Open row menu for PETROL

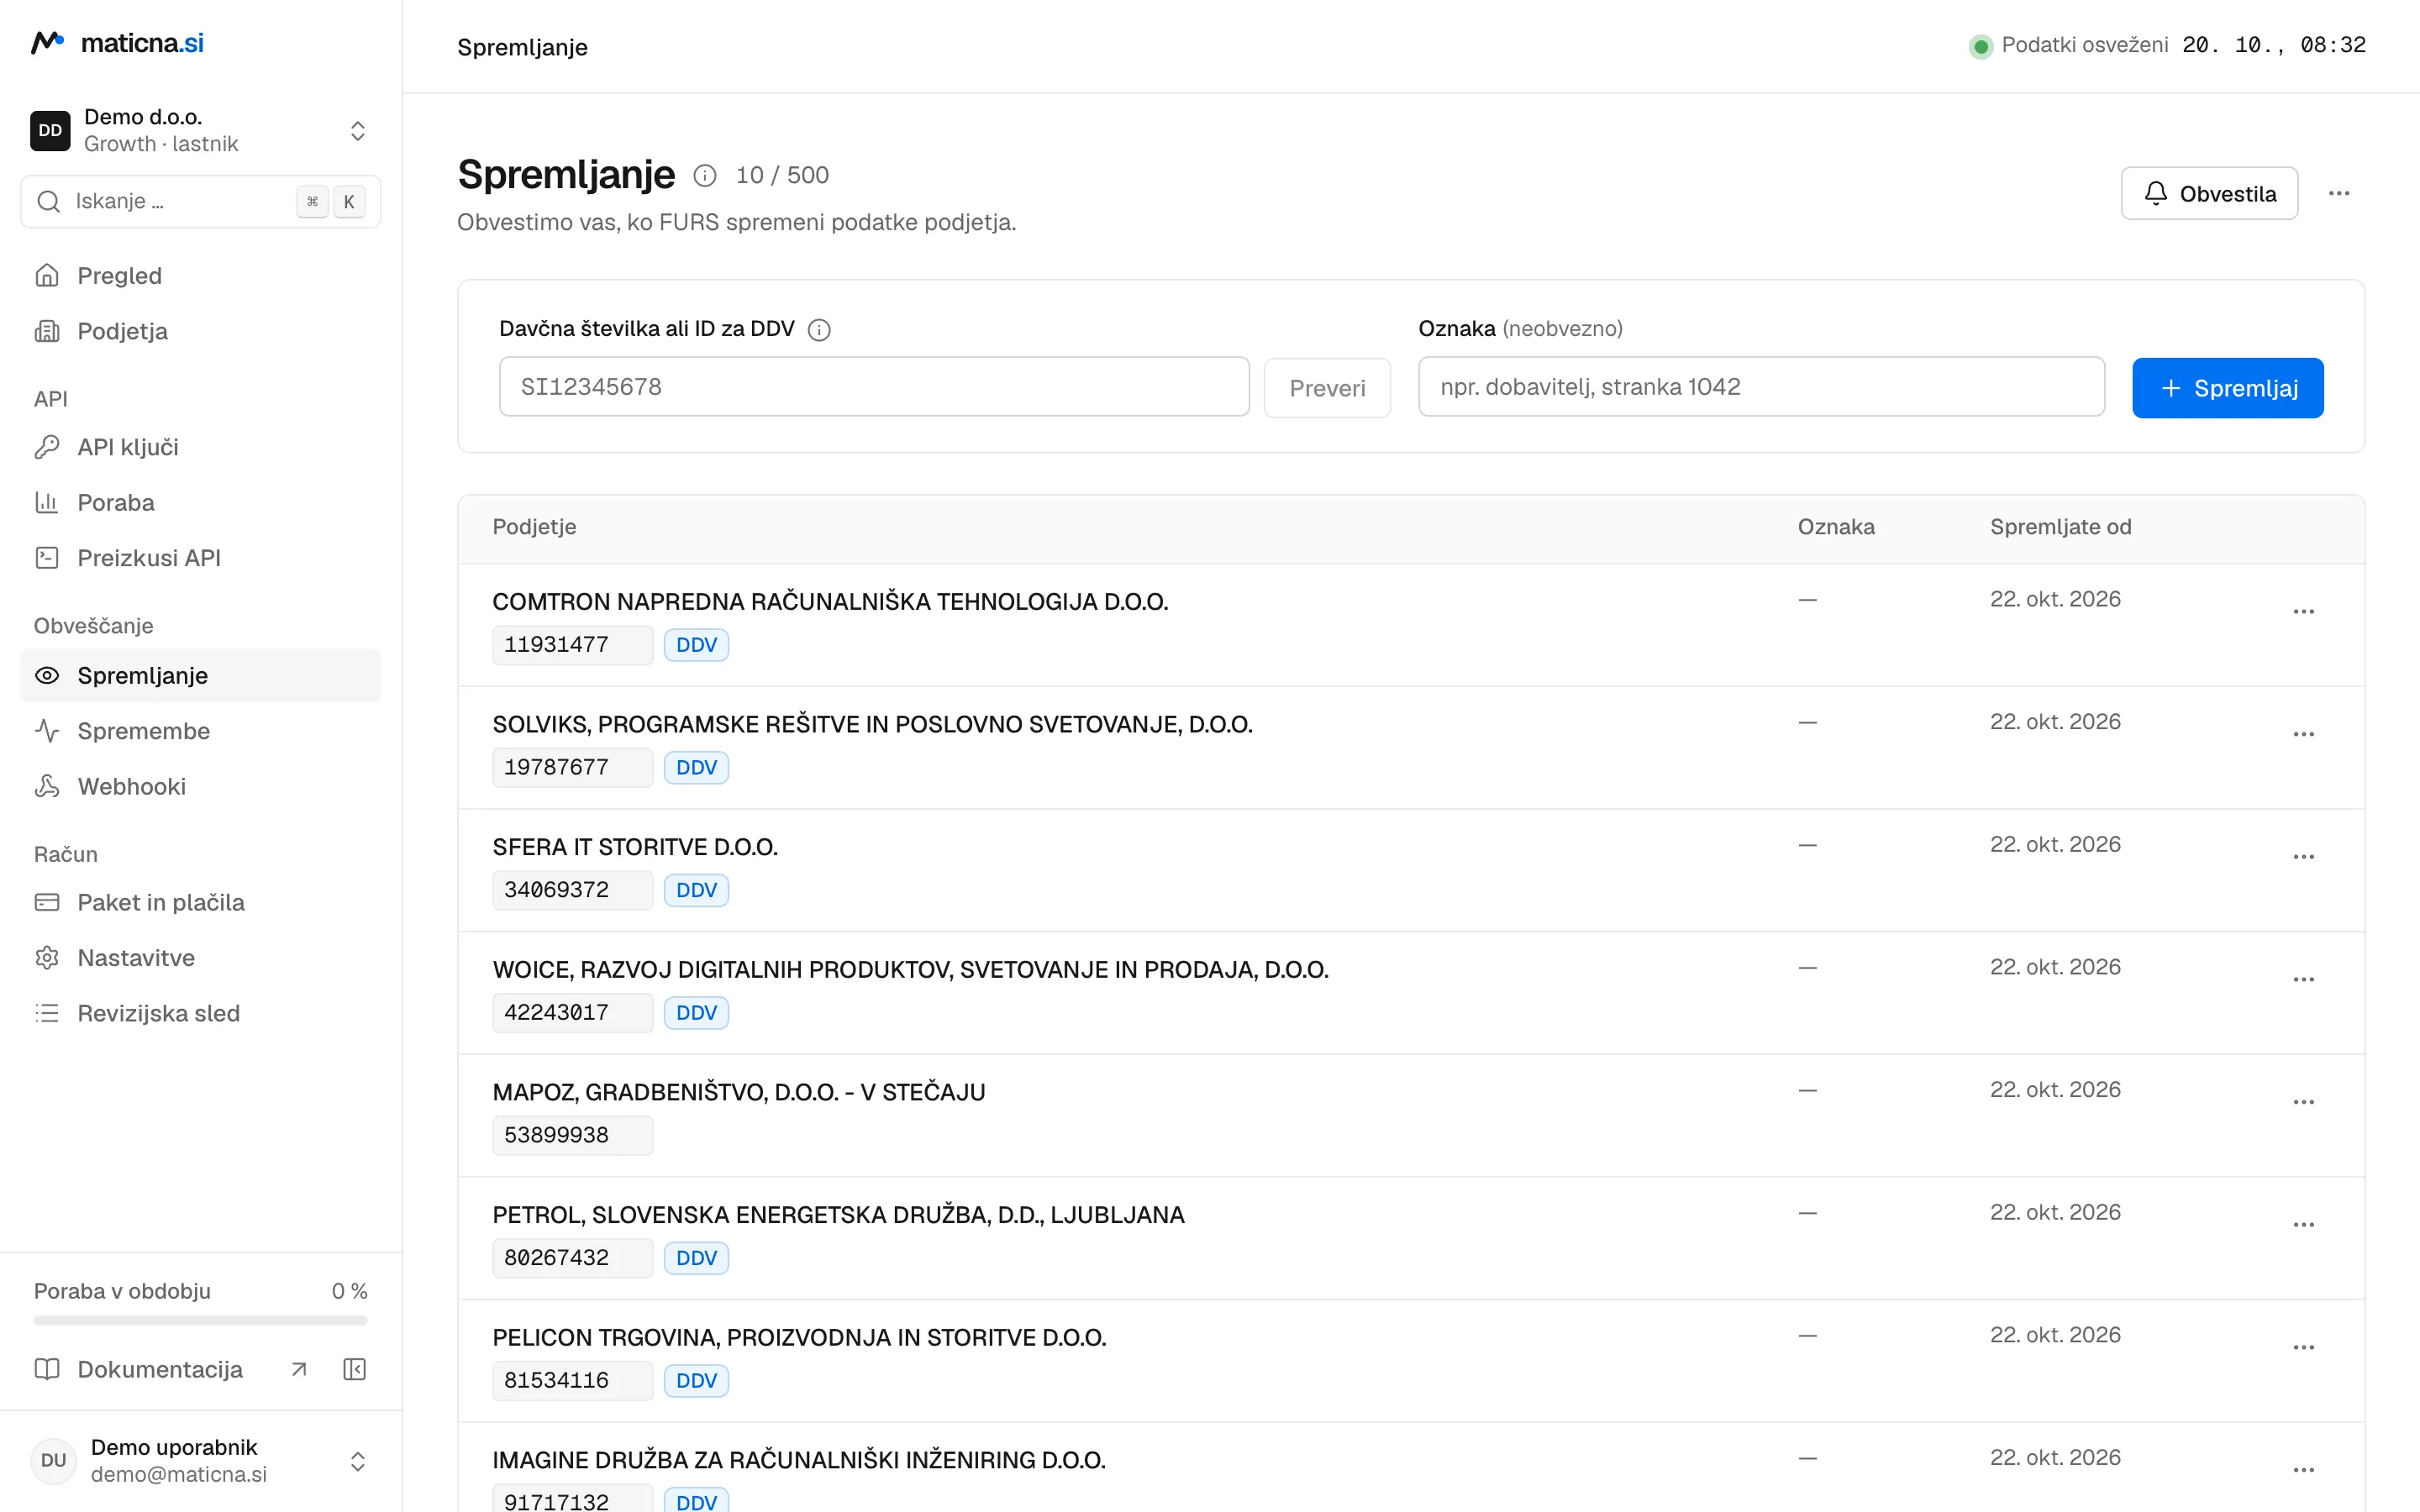click(x=2304, y=1225)
